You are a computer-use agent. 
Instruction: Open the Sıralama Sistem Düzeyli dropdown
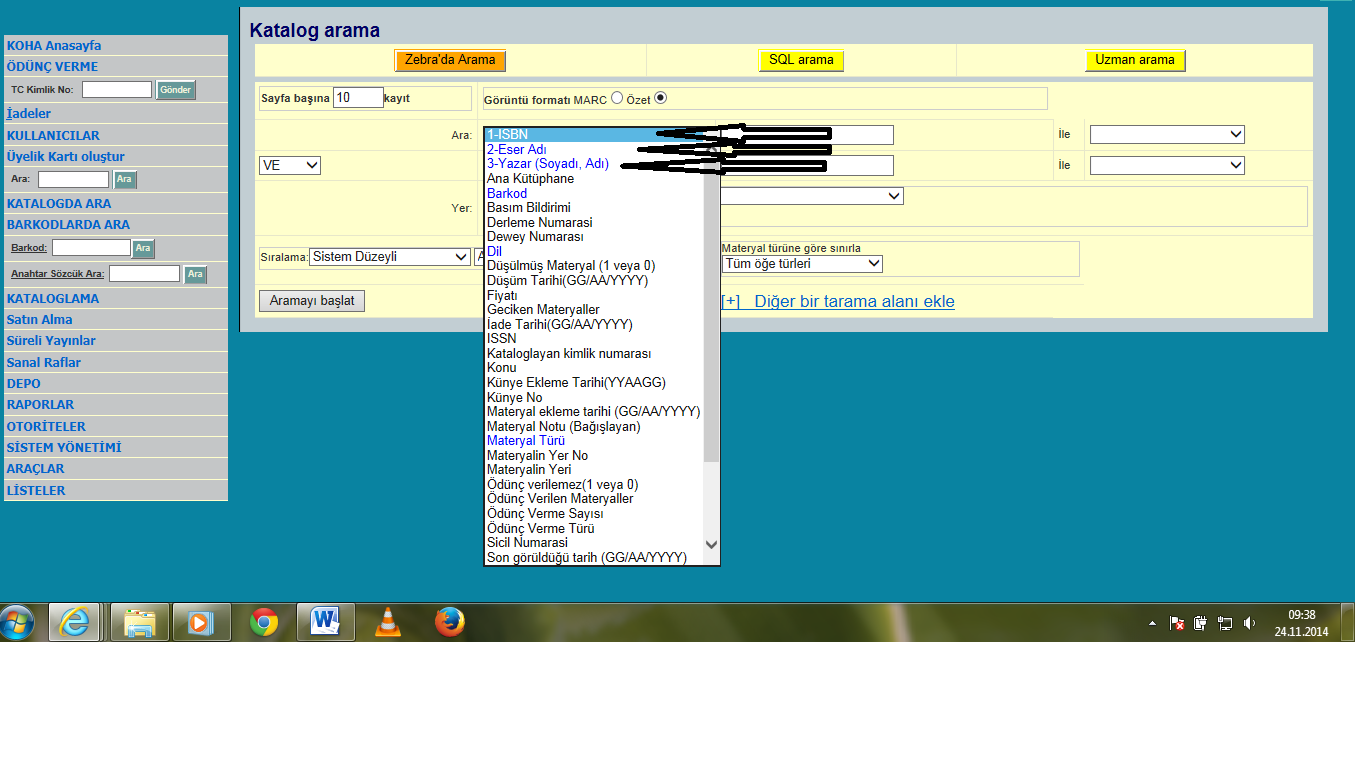(x=390, y=257)
